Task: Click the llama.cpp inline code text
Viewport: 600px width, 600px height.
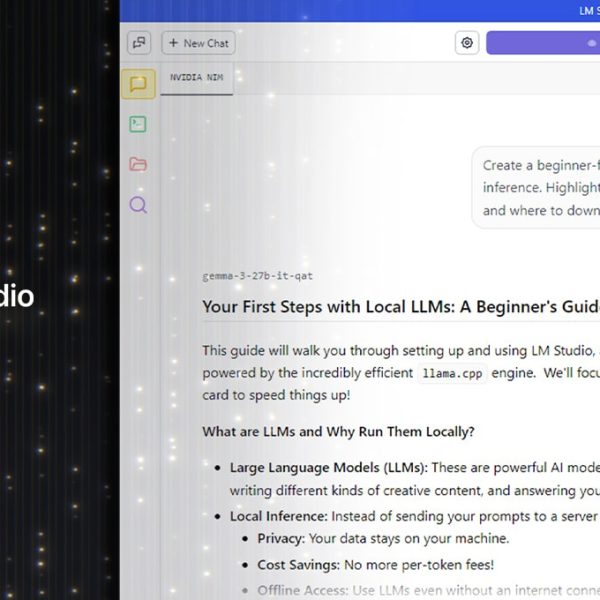Action: point(445,373)
